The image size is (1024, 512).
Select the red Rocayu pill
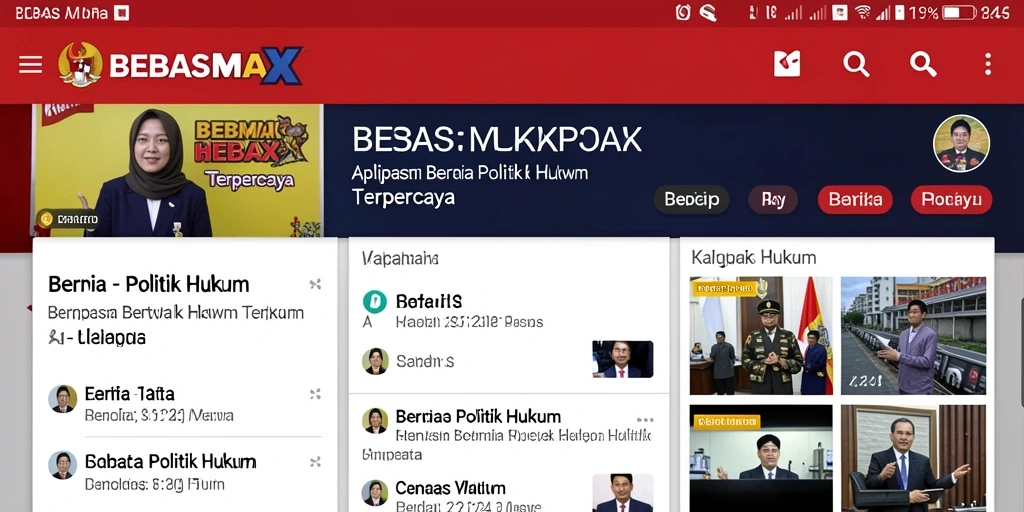[x=952, y=200]
